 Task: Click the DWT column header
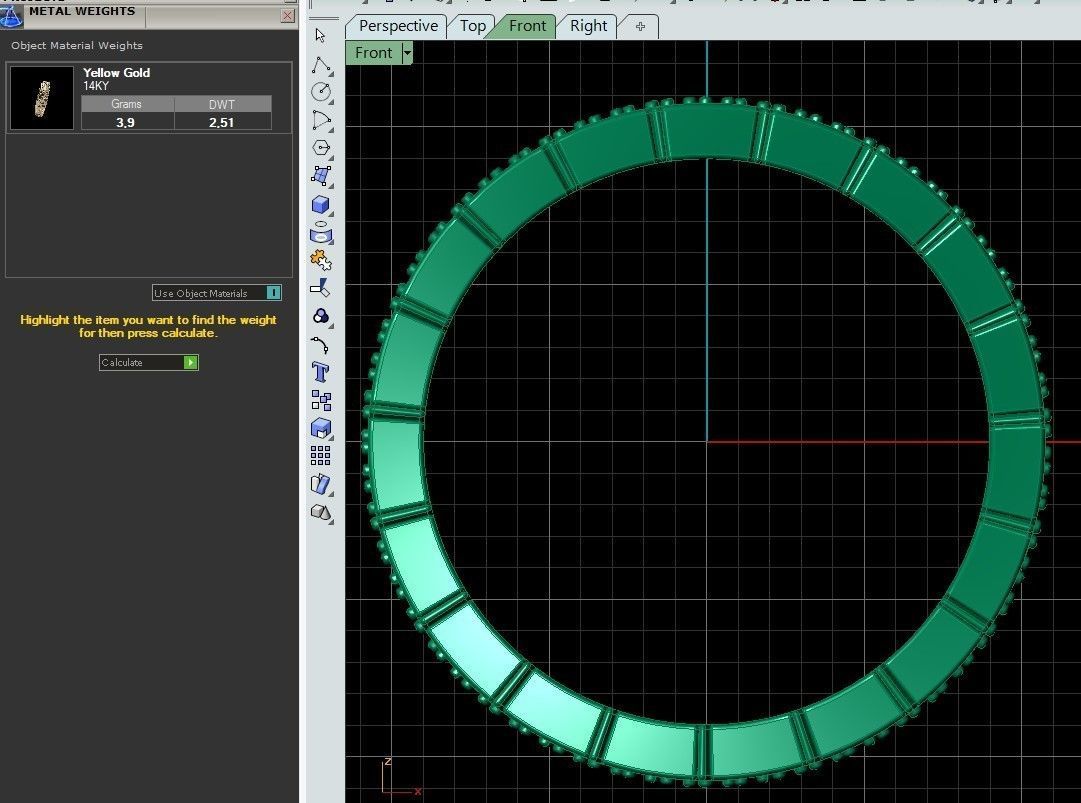[221, 104]
